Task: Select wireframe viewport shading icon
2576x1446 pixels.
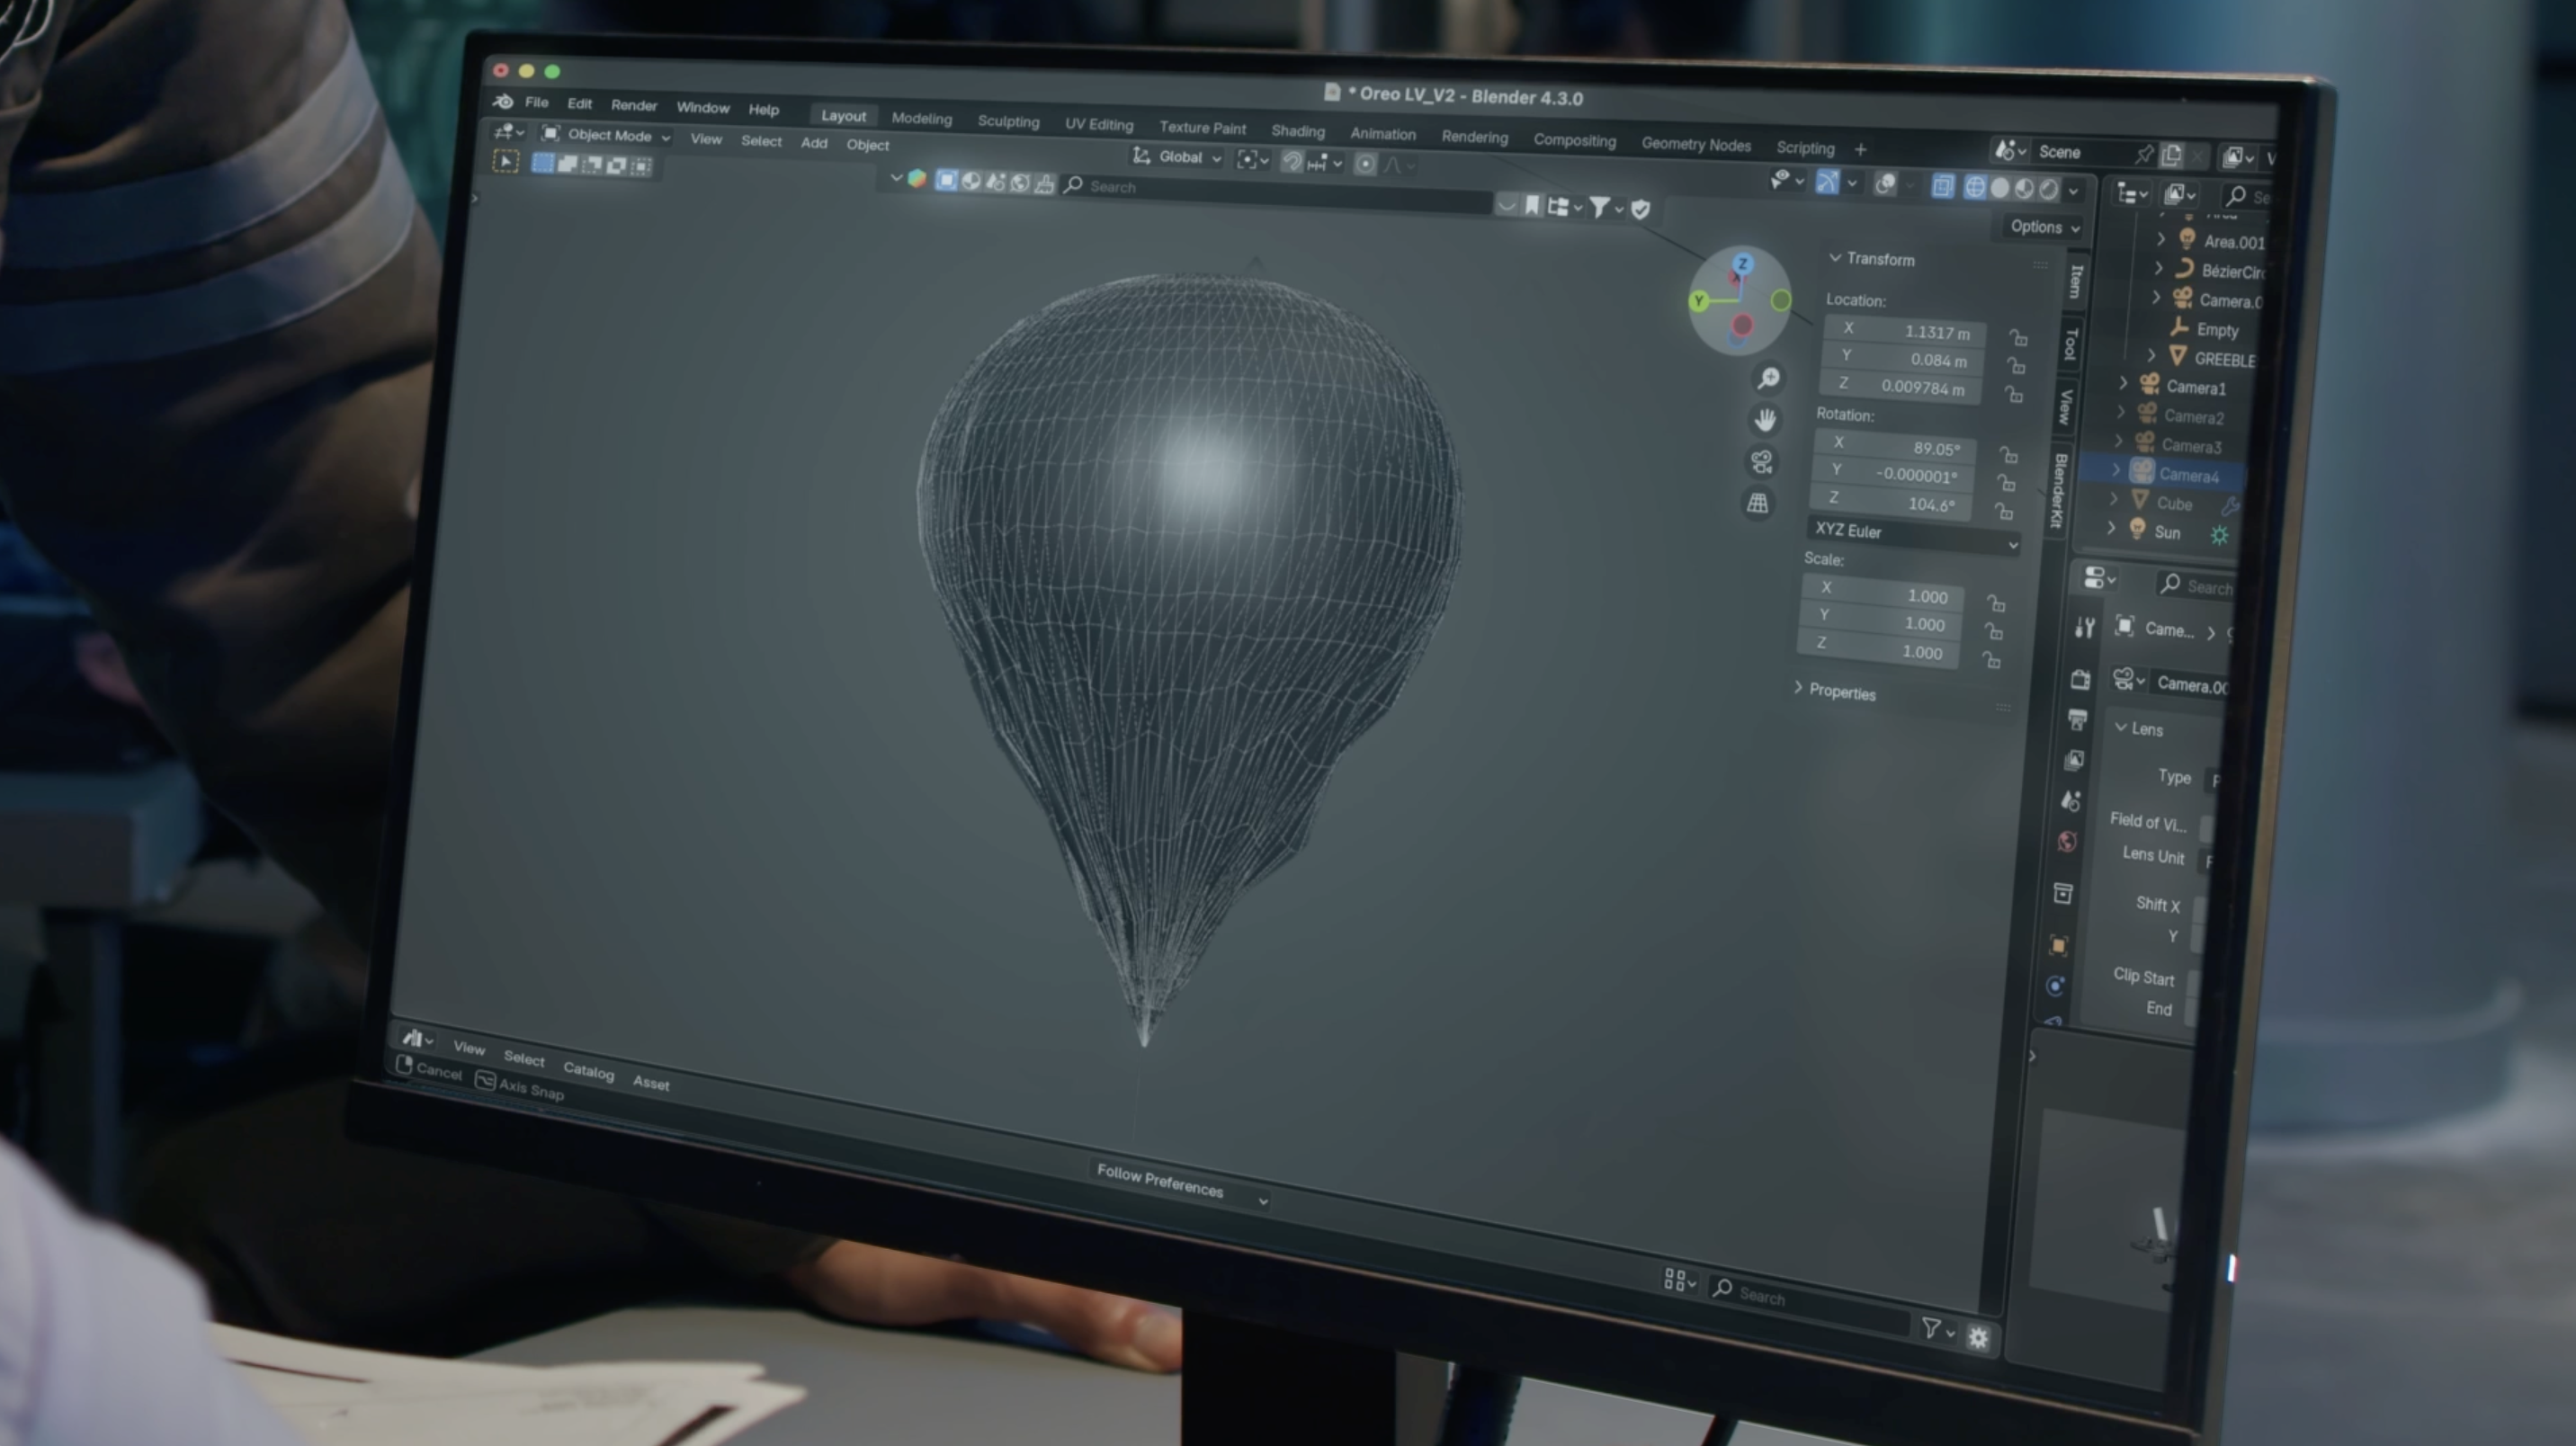Action: 1975,188
